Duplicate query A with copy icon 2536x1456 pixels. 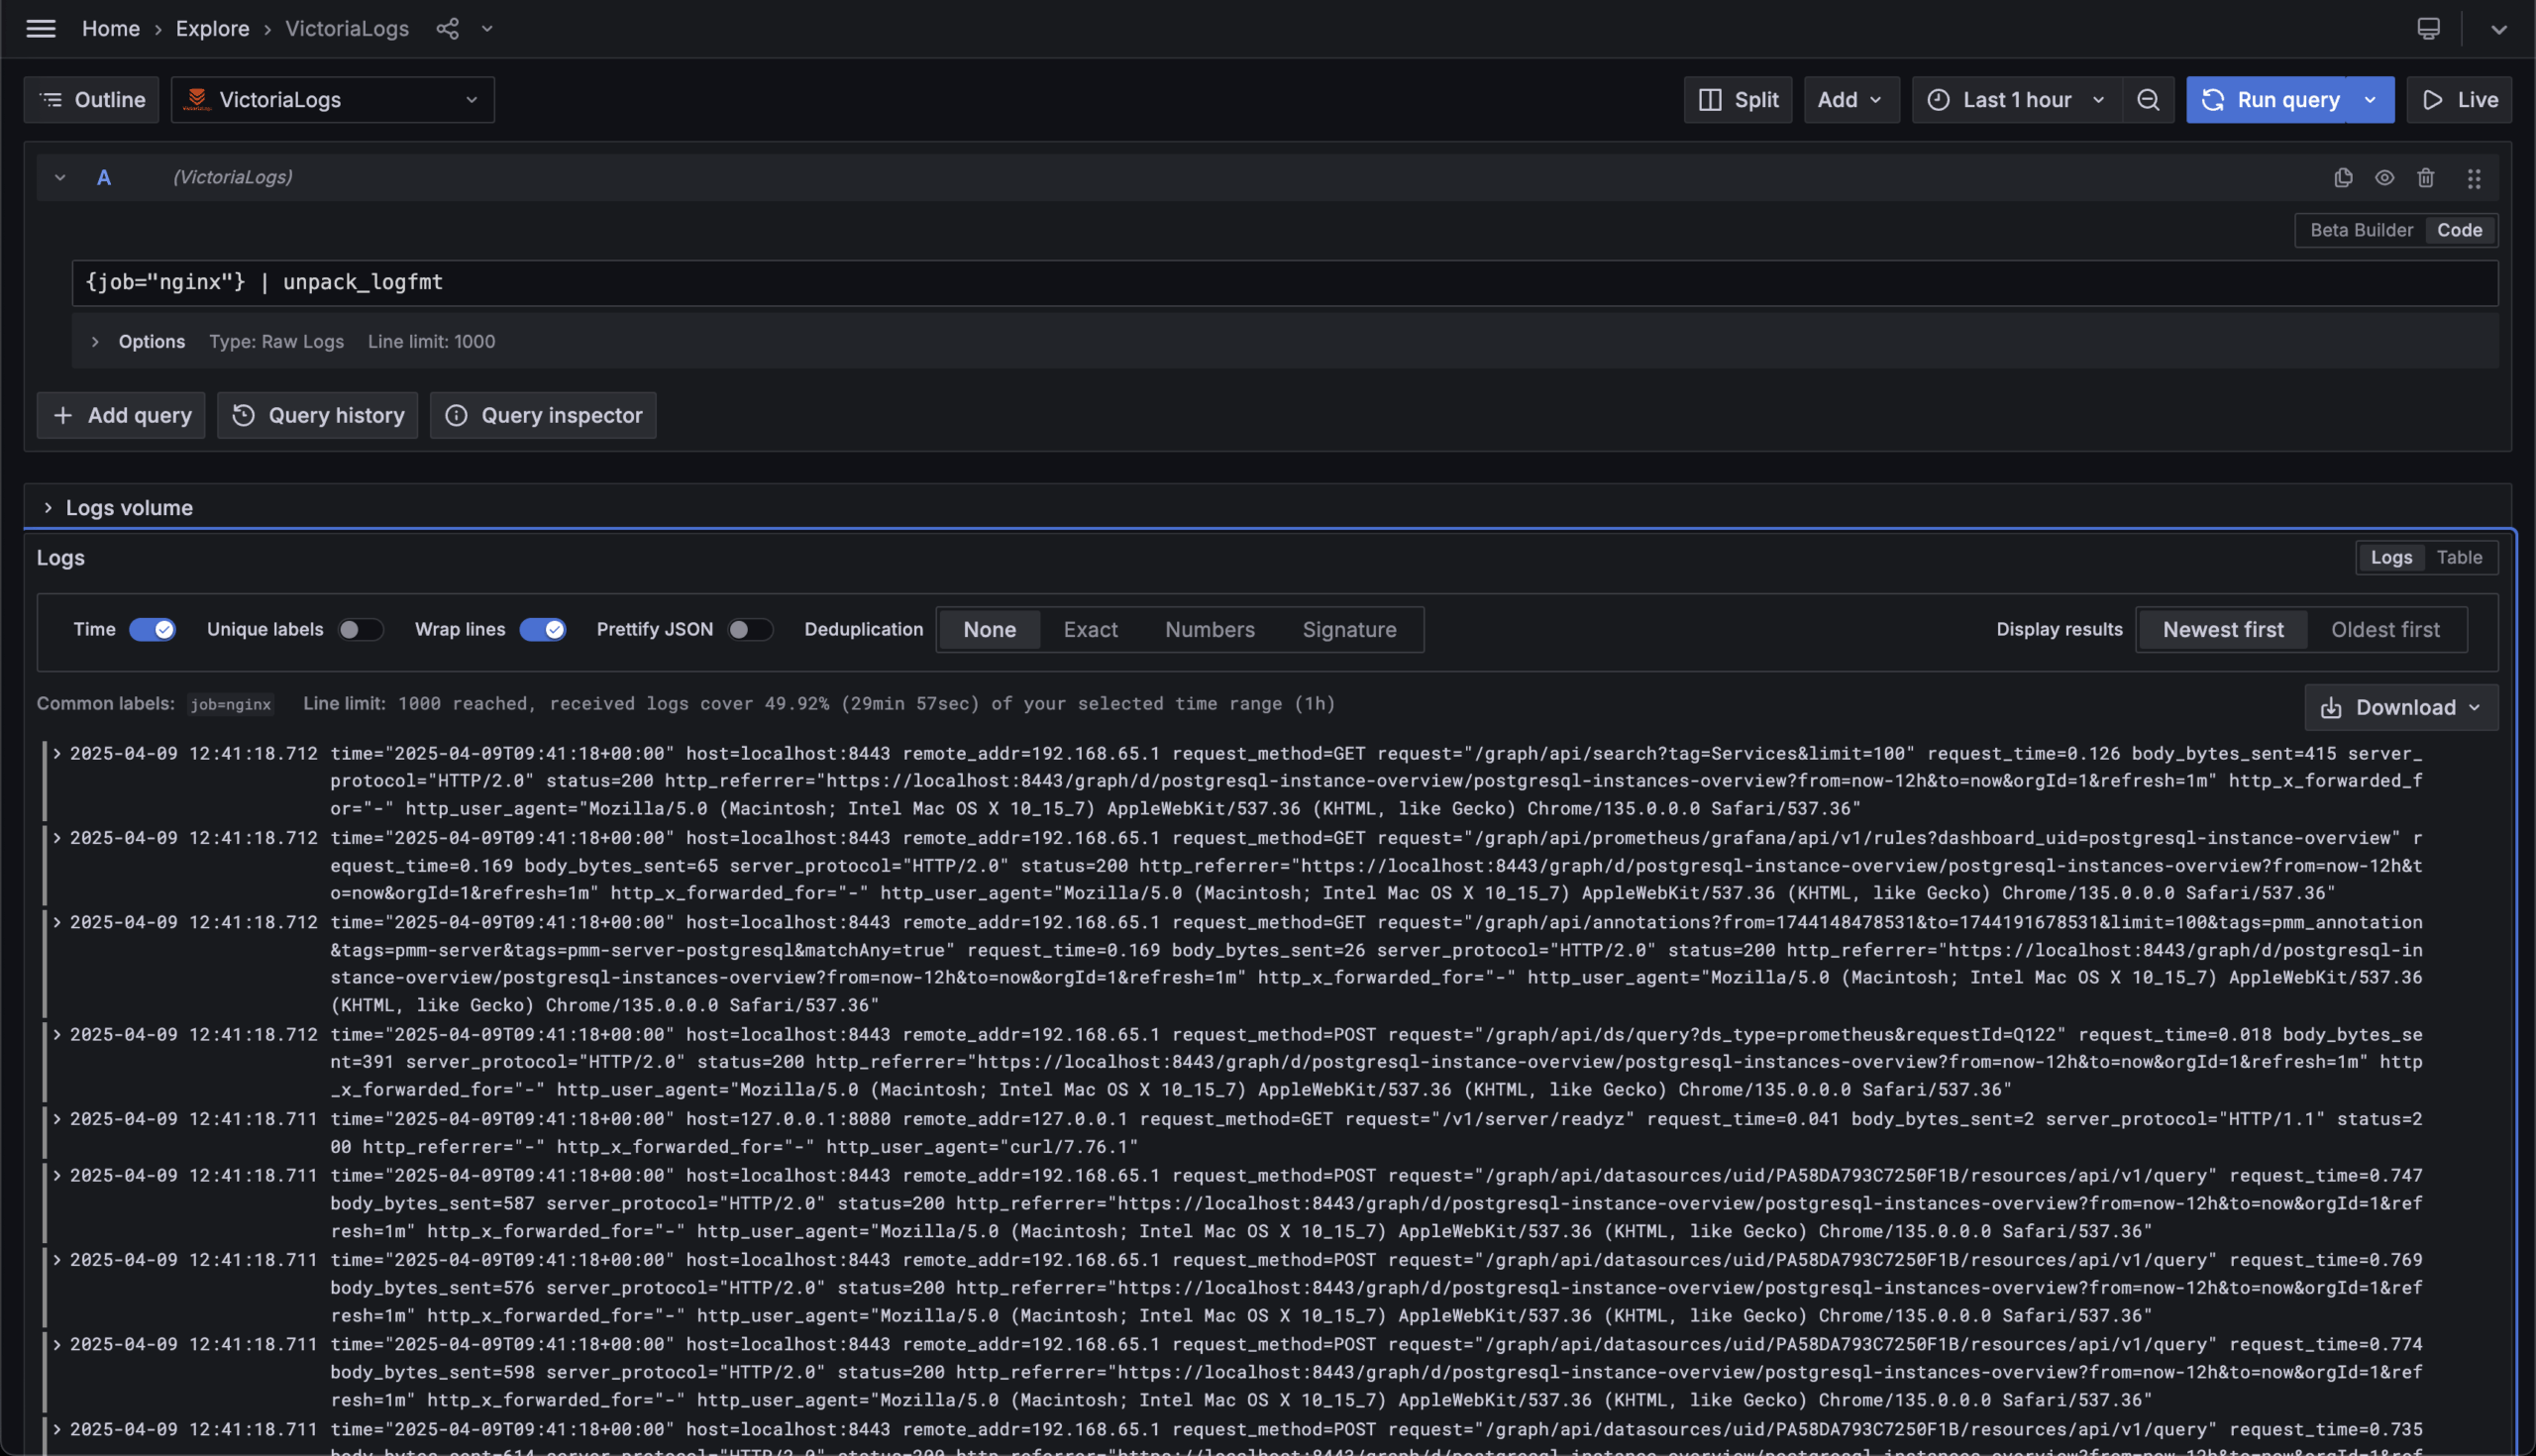coord(2343,178)
